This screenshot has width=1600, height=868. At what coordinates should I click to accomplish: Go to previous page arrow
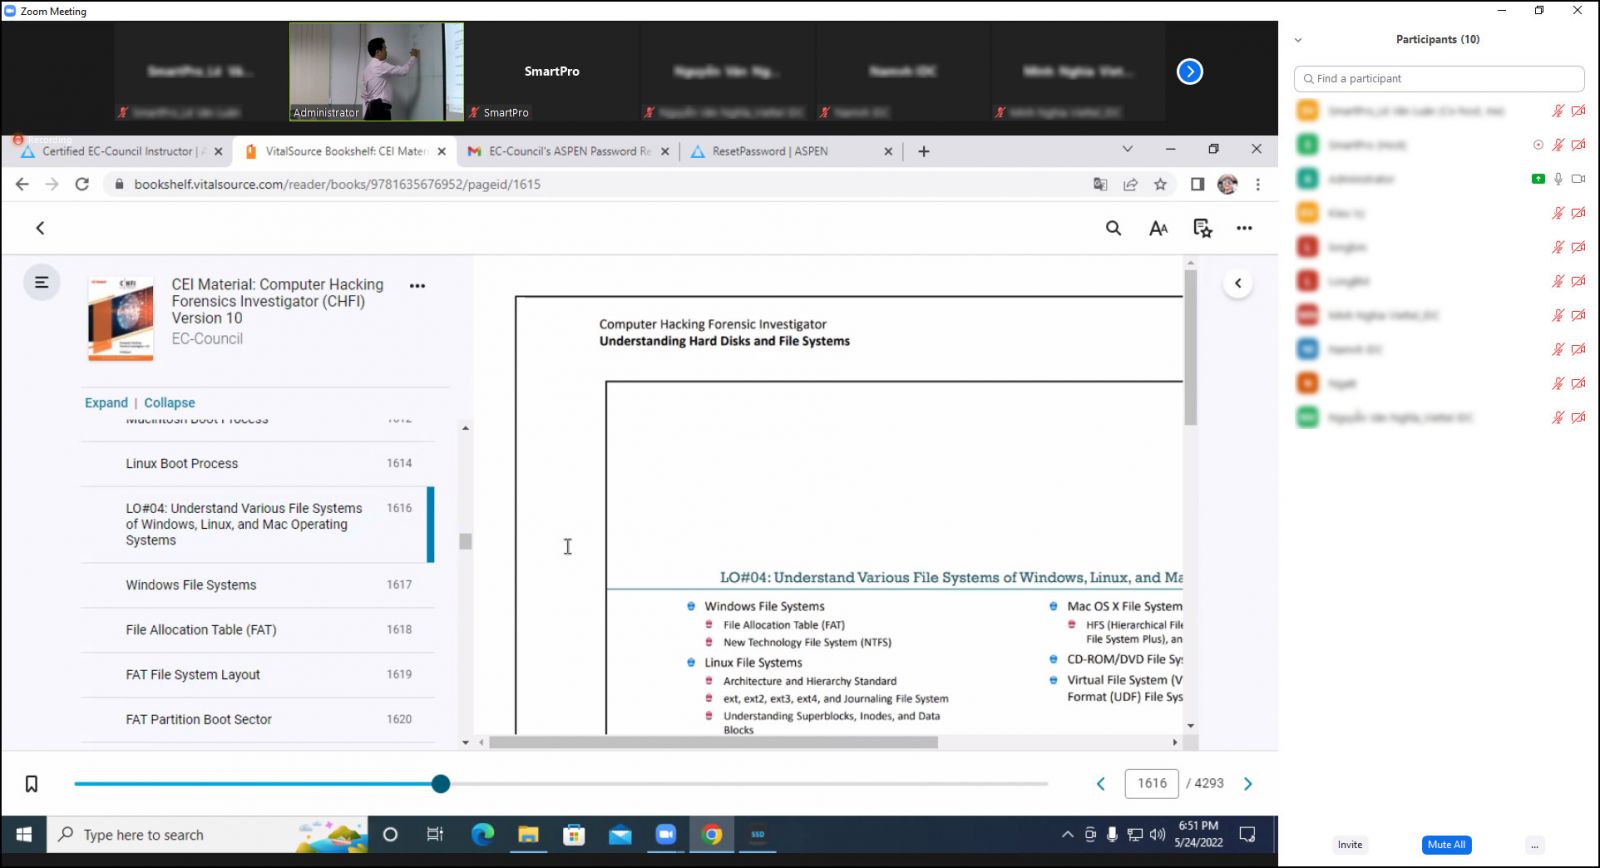(x=1101, y=784)
